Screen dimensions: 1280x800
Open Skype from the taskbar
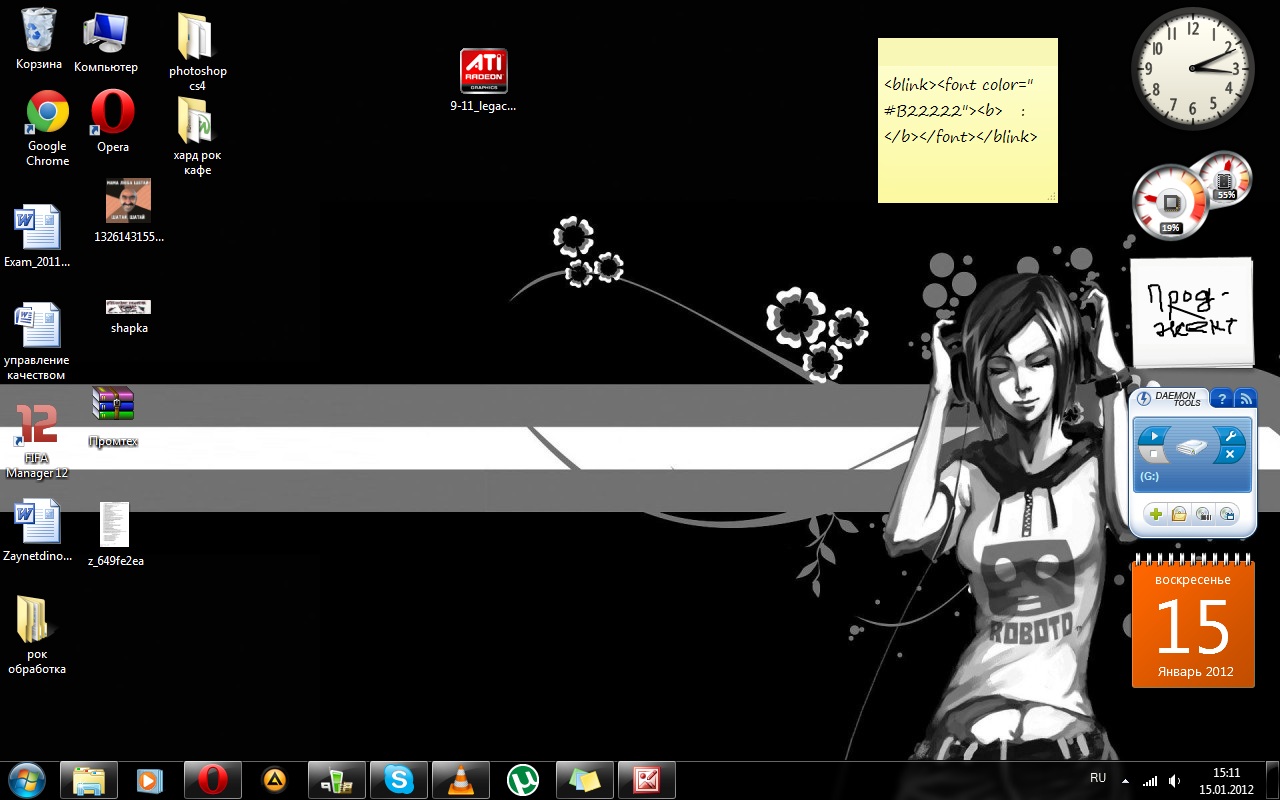[x=398, y=779]
